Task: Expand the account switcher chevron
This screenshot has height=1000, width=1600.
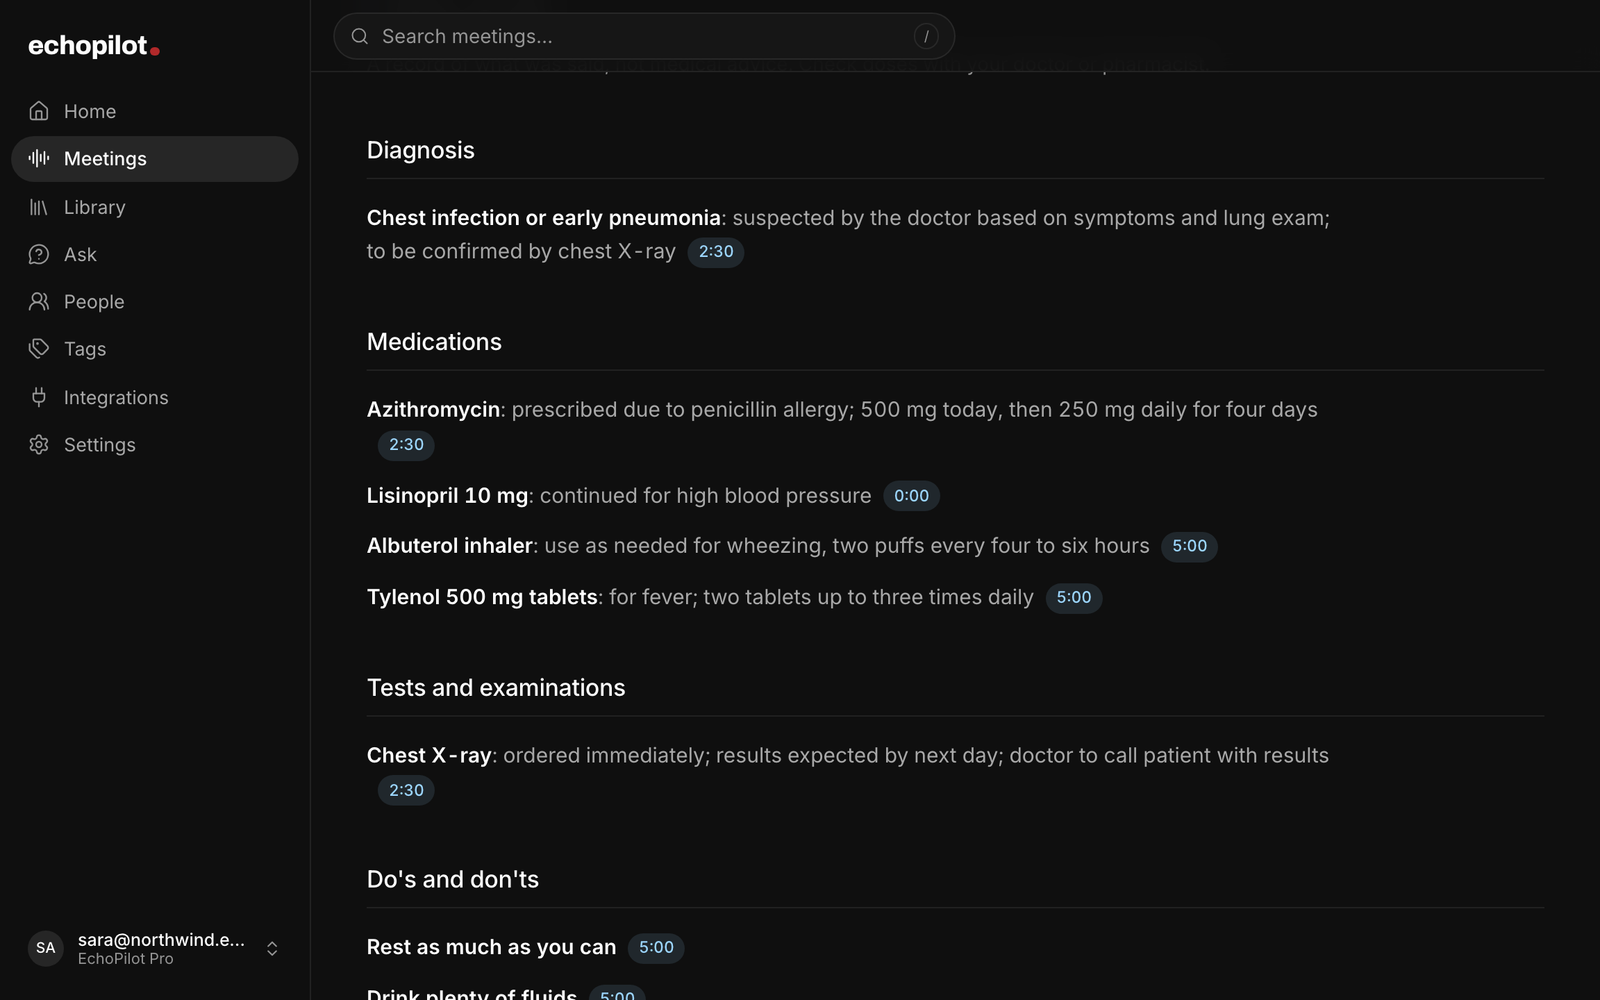Action: (272, 948)
